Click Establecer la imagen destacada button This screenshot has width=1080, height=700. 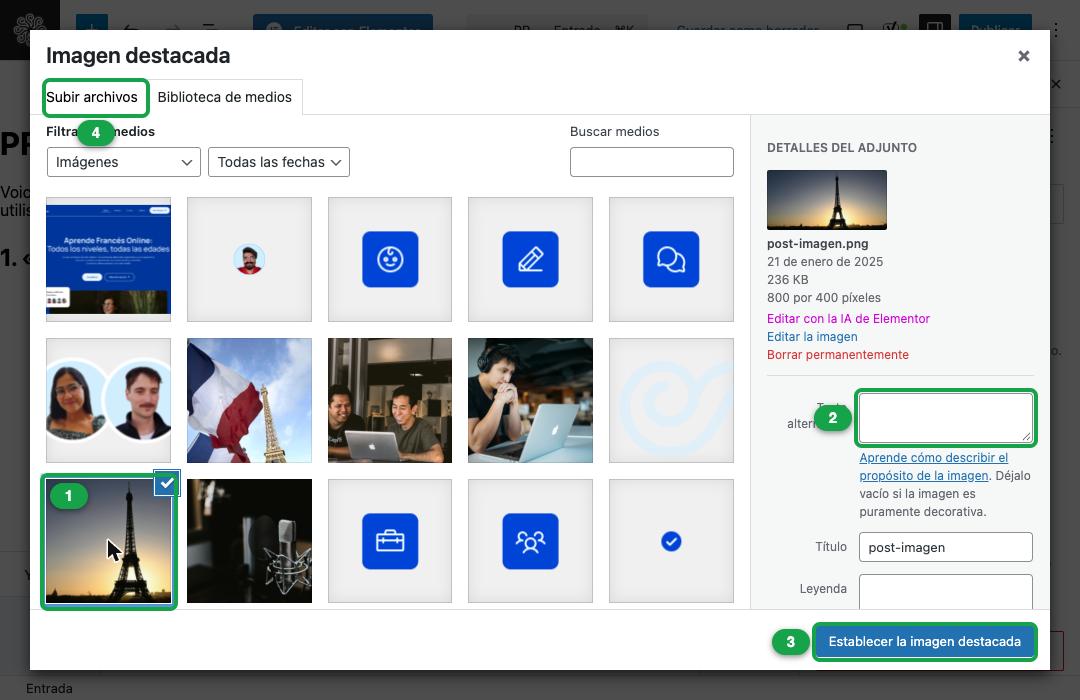pyautogui.click(x=924, y=641)
